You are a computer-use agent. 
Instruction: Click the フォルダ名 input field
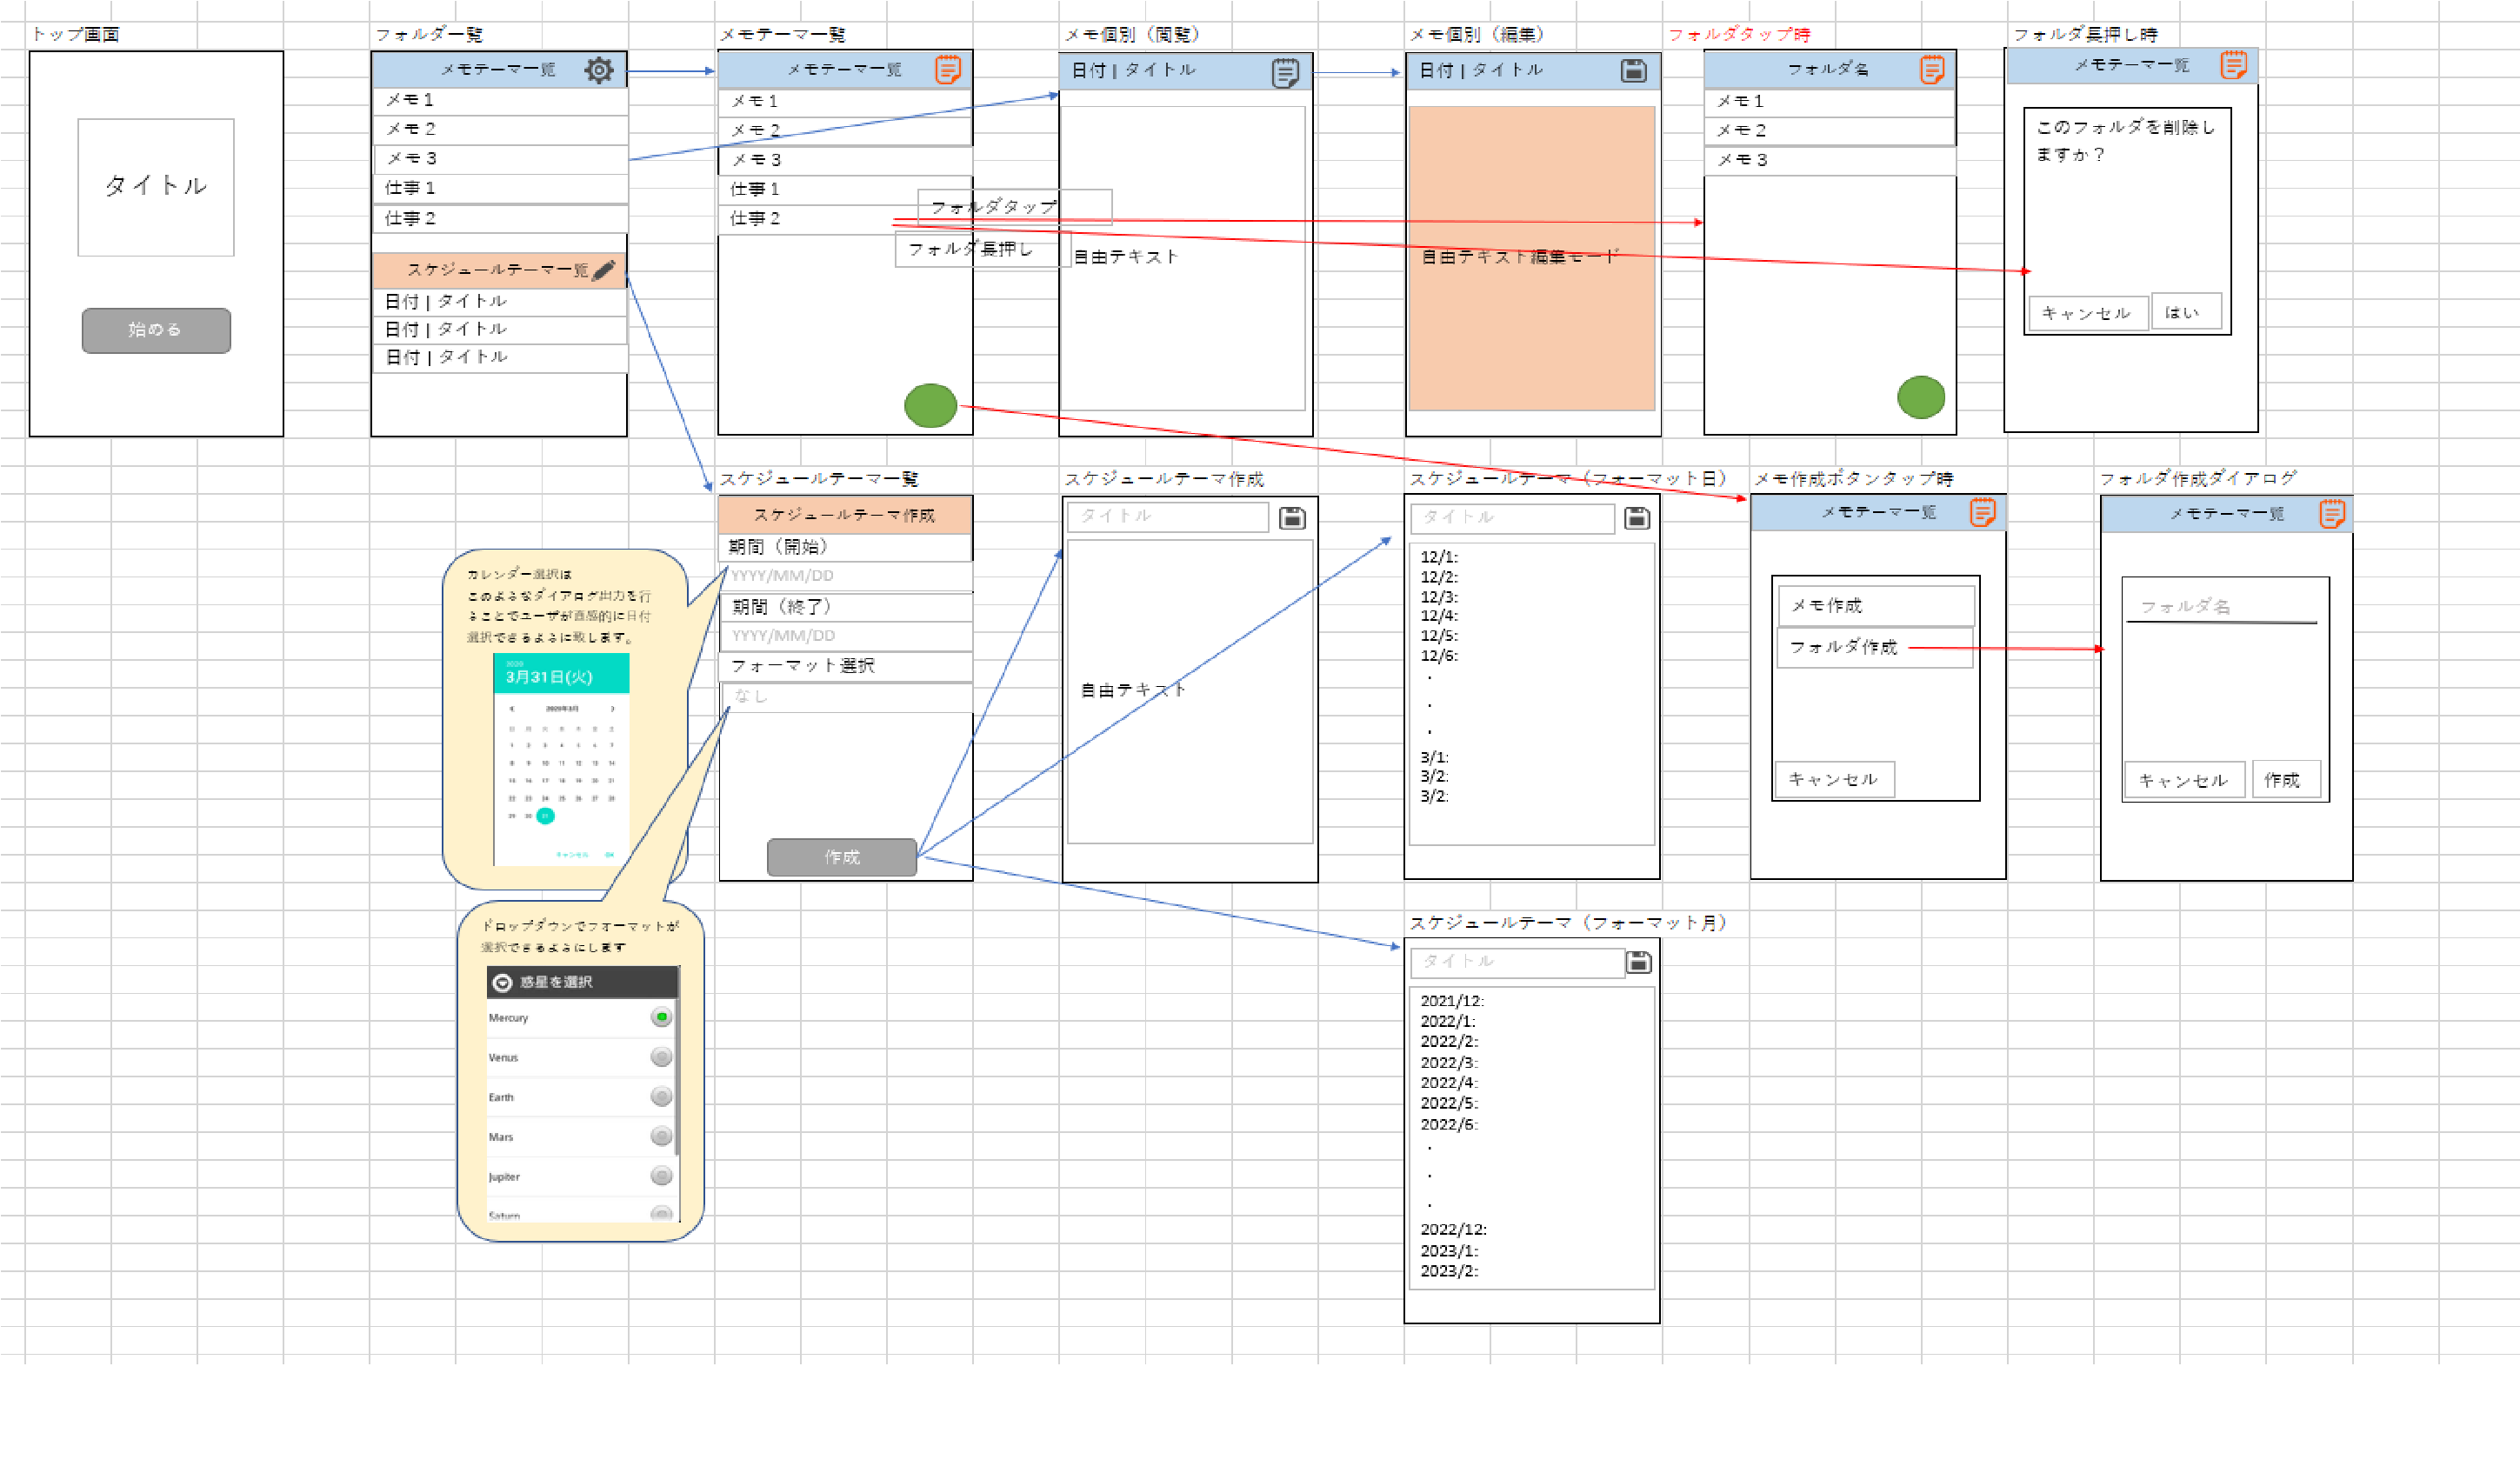2220,607
